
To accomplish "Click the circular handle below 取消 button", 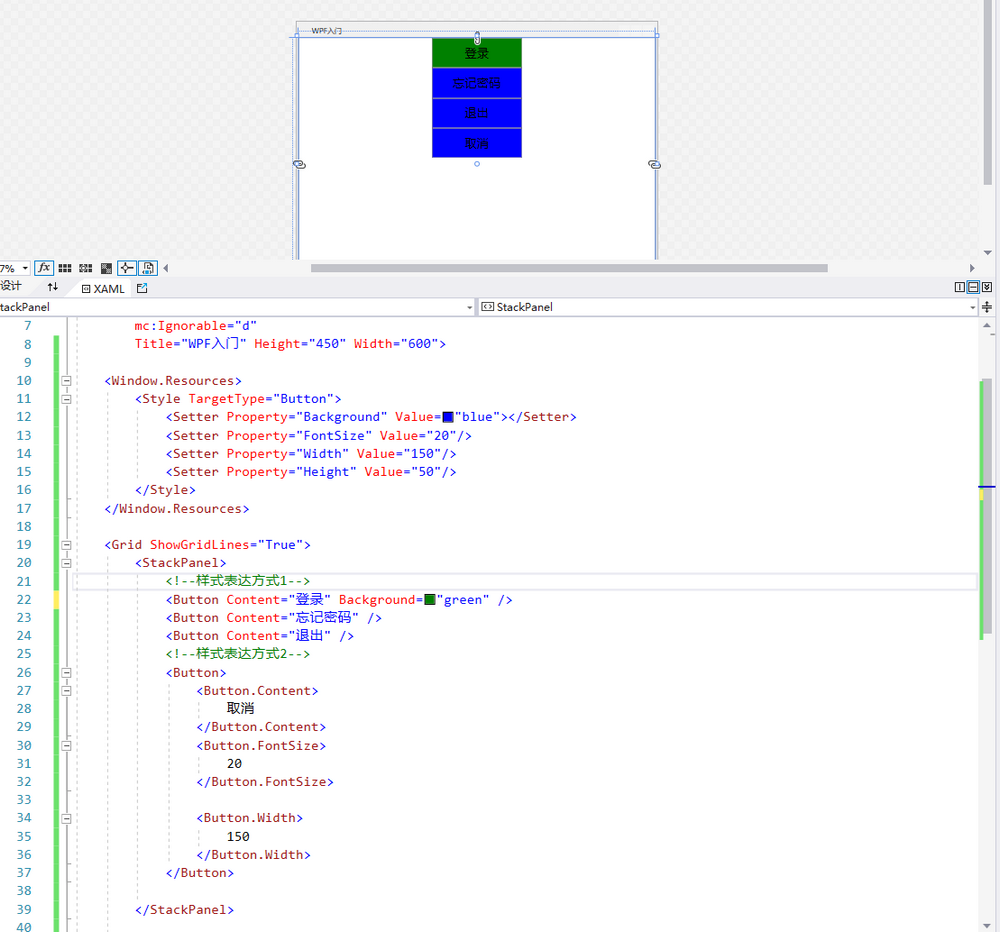I will 477,164.
